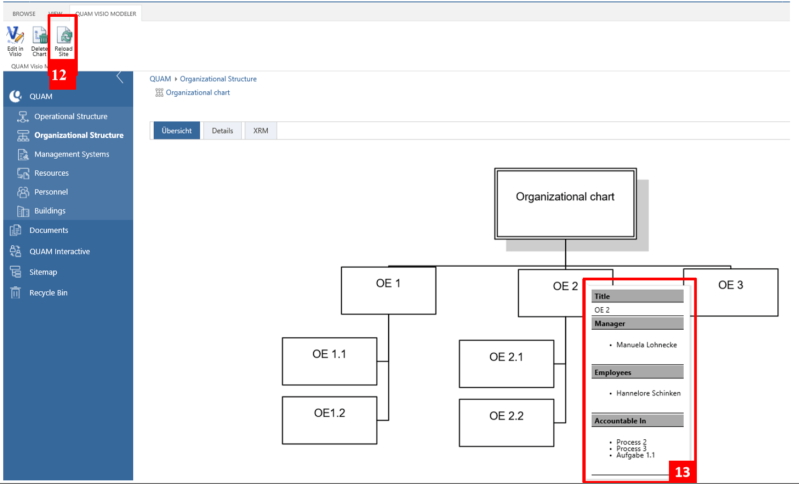Screen dimensions: 800x484
Task: Click the Delete Chart ribbon icon
Action: 40,36
